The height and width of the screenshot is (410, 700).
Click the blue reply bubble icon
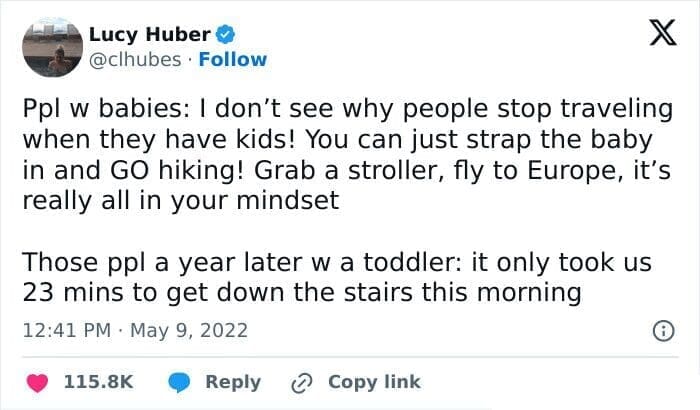click(x=180, y=382)
